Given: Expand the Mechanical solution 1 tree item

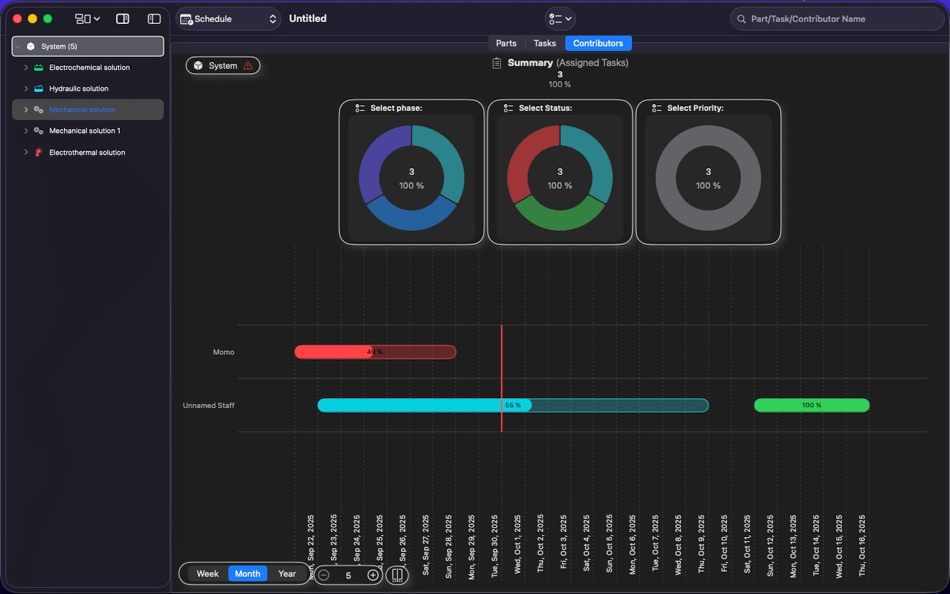Looking at the screenshot, I should coord(25,131).
